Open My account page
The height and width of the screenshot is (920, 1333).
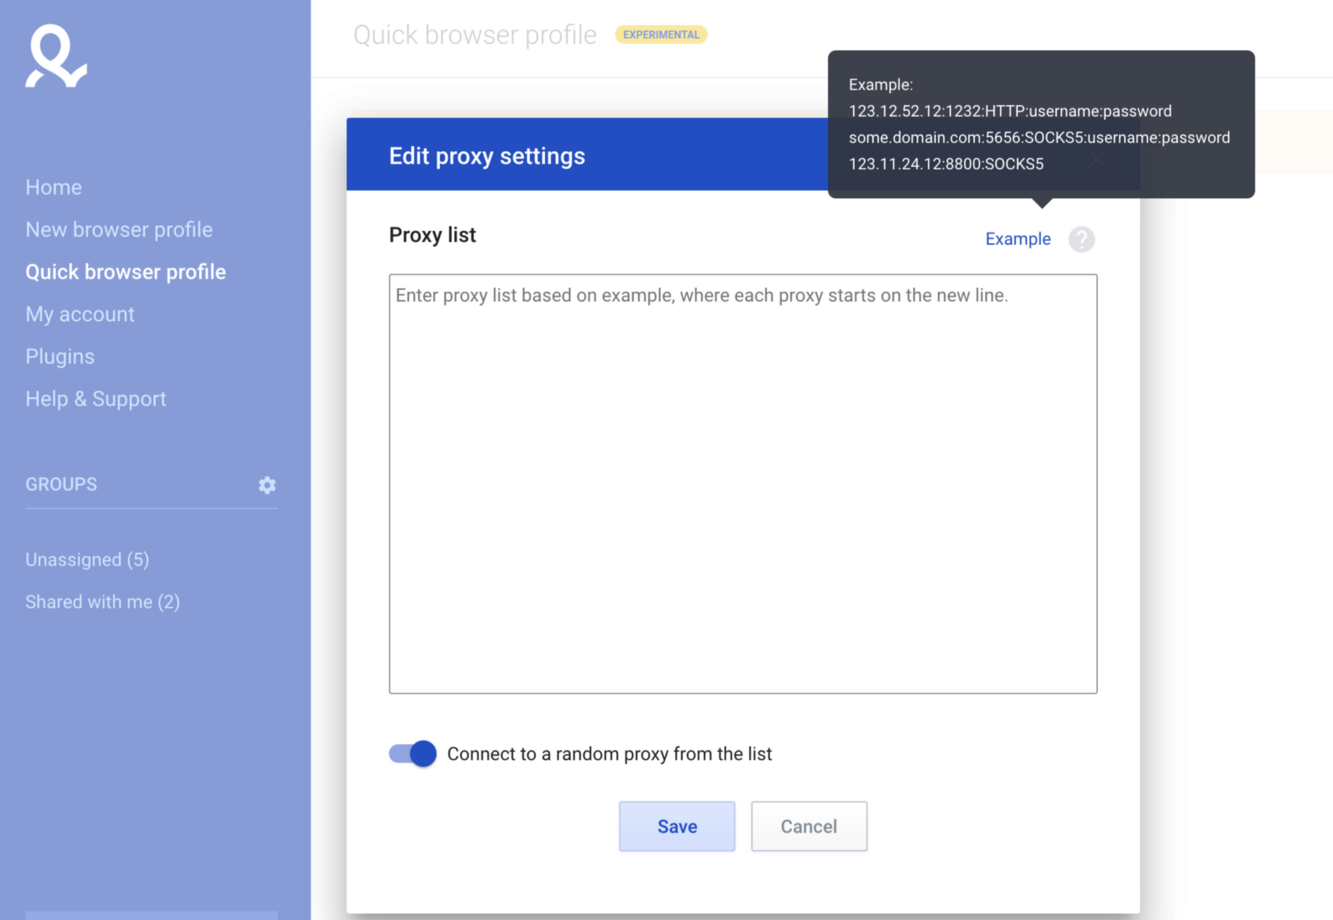(80, 314)
